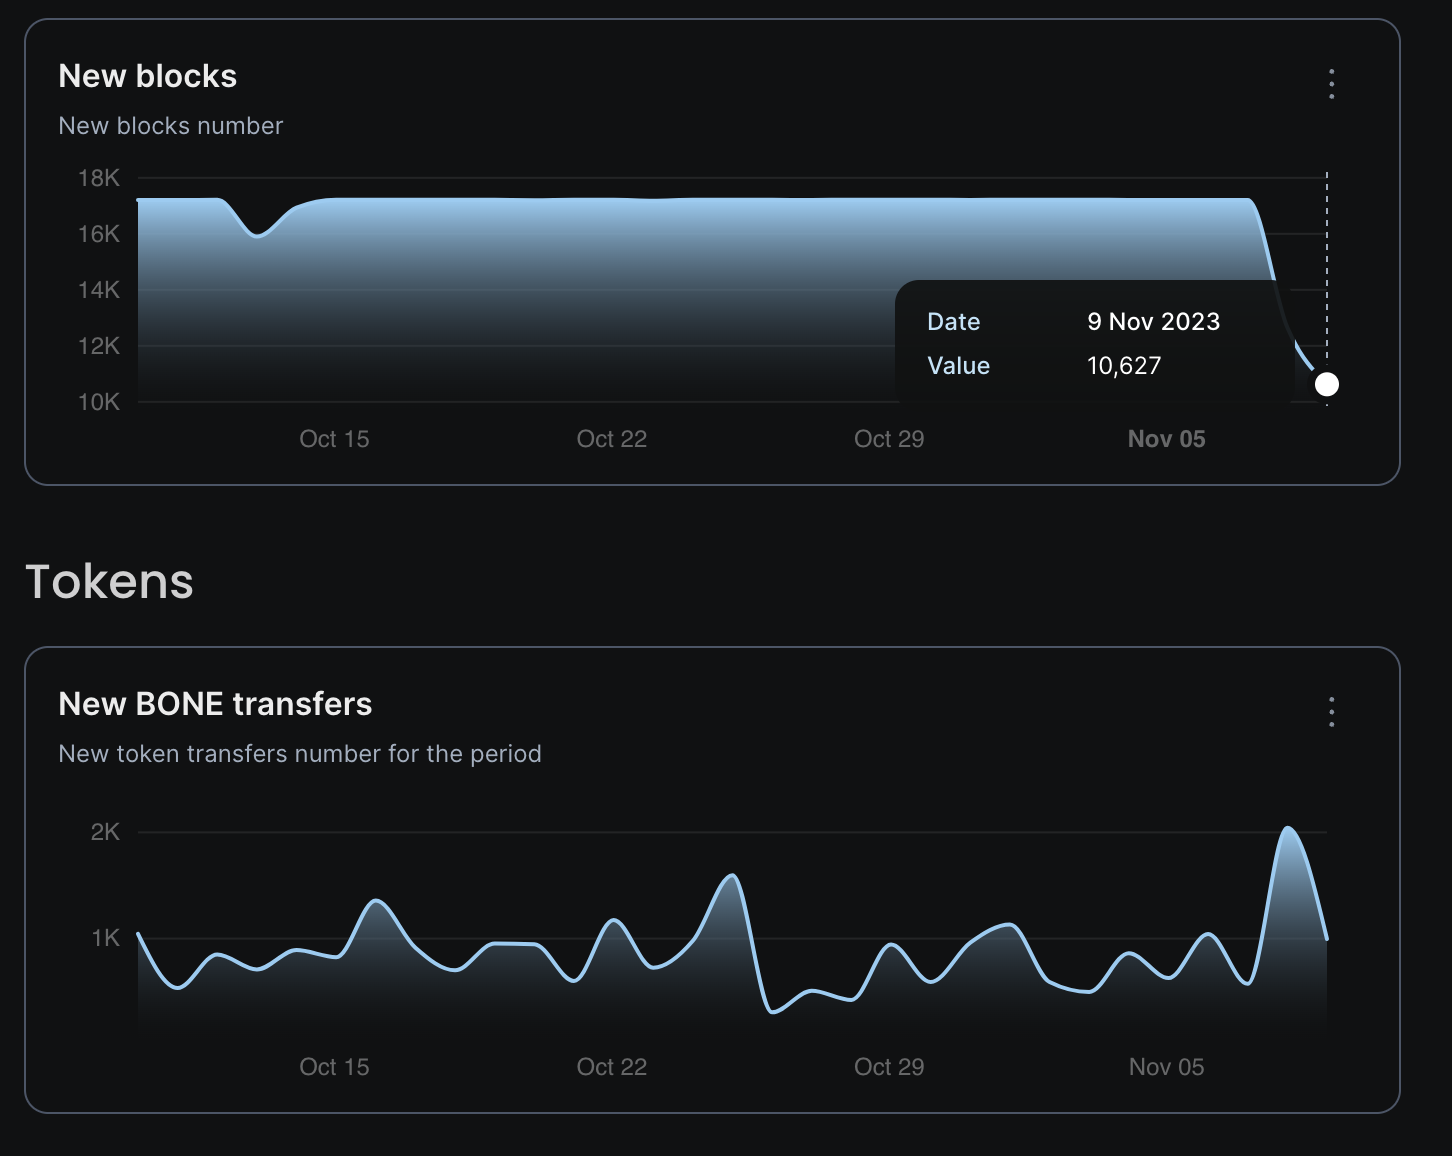The height and width of the screenshot is (1156, 1452).
Task: Click the white data point marker on New blocks chart
Action: point(1326,384)
